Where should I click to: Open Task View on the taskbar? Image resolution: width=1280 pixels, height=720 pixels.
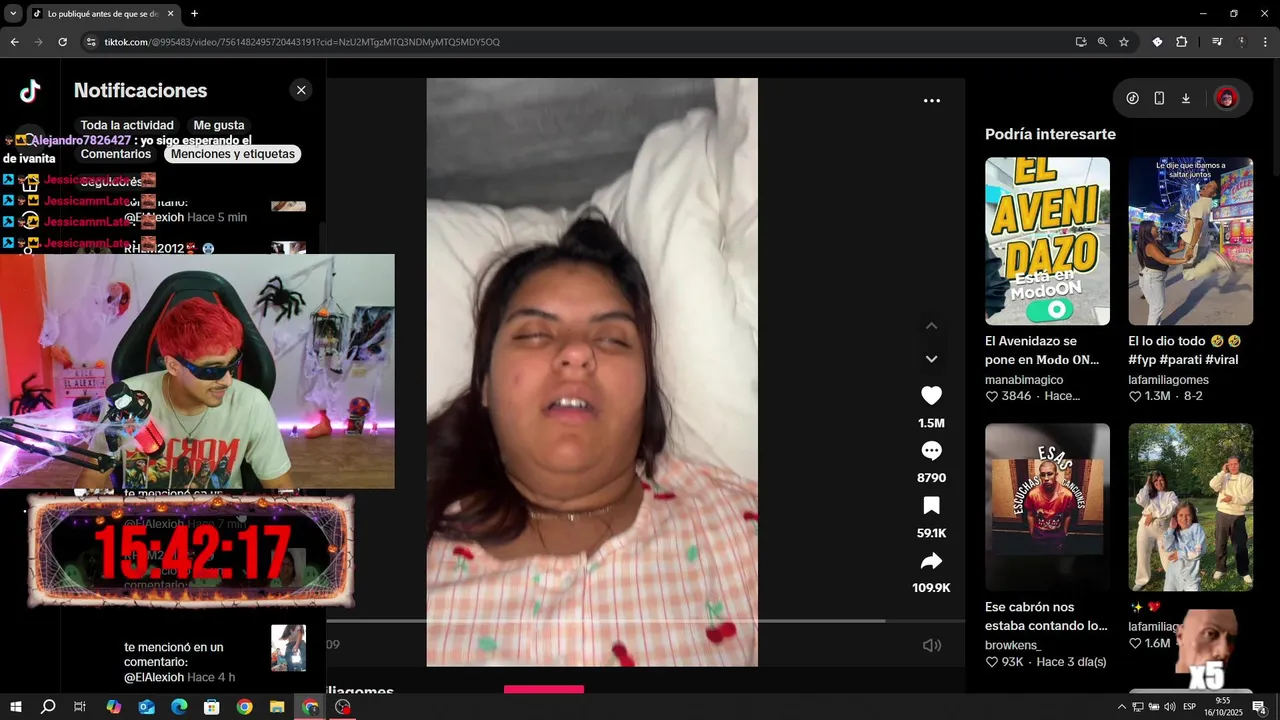click(x=80, y=707)
